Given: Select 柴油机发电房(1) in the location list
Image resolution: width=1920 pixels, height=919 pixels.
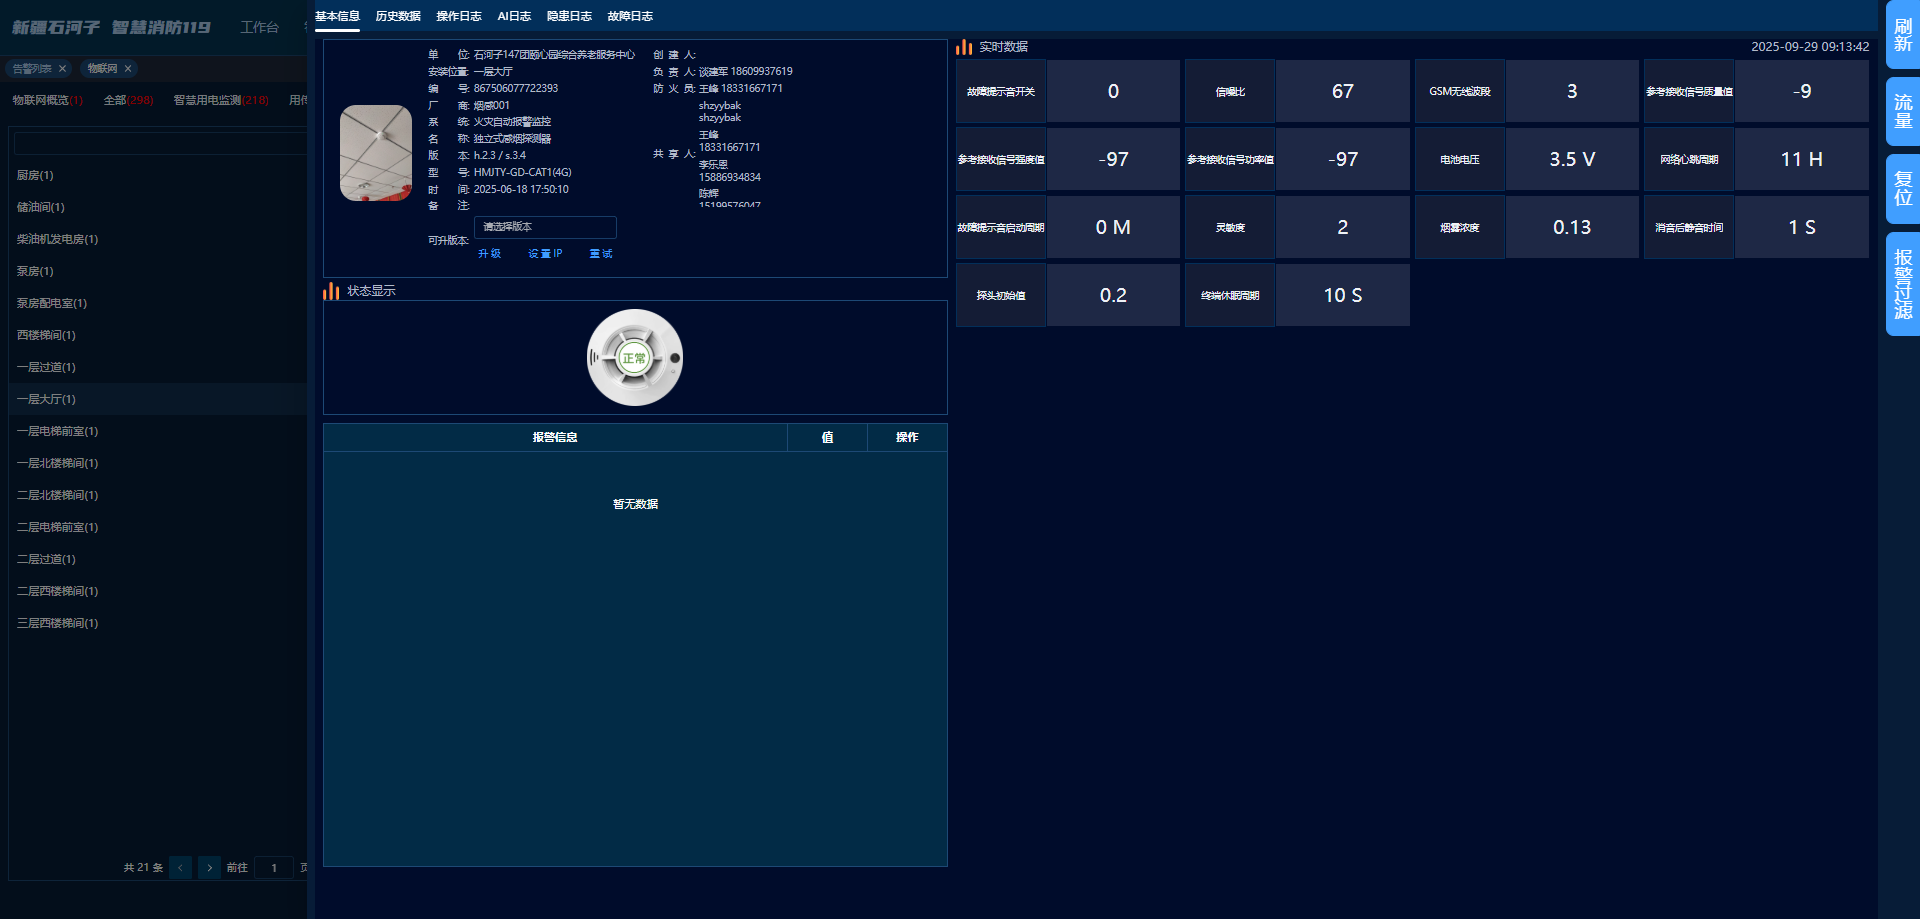Looking at the screenshot, I should [x=57, y=239].
